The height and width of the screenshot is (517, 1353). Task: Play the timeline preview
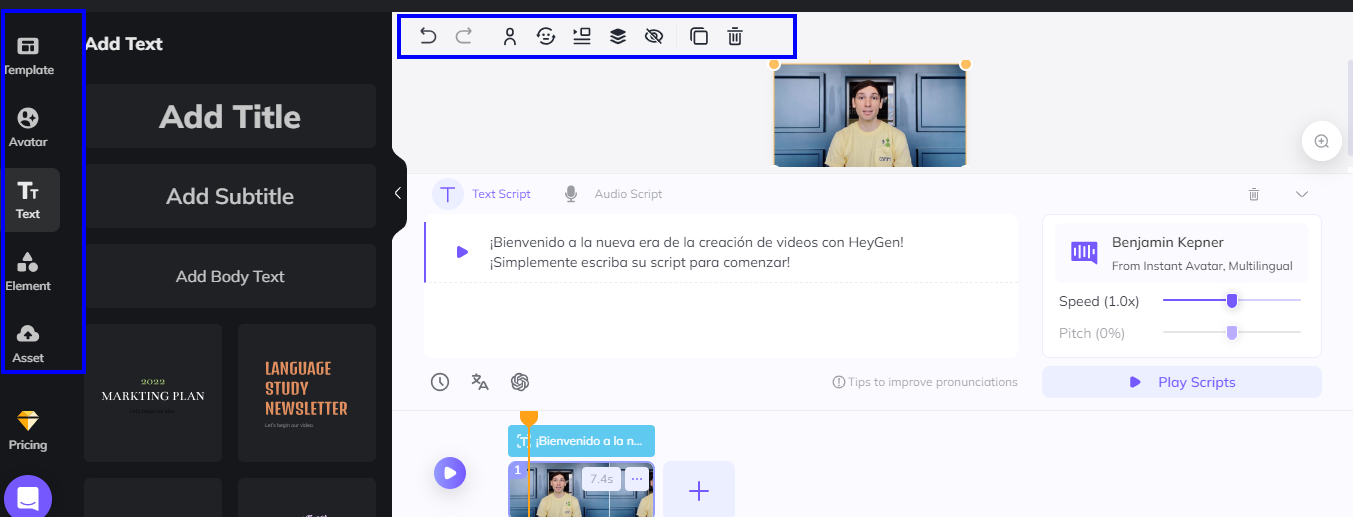pyautogui.click(x=450, y=473)
